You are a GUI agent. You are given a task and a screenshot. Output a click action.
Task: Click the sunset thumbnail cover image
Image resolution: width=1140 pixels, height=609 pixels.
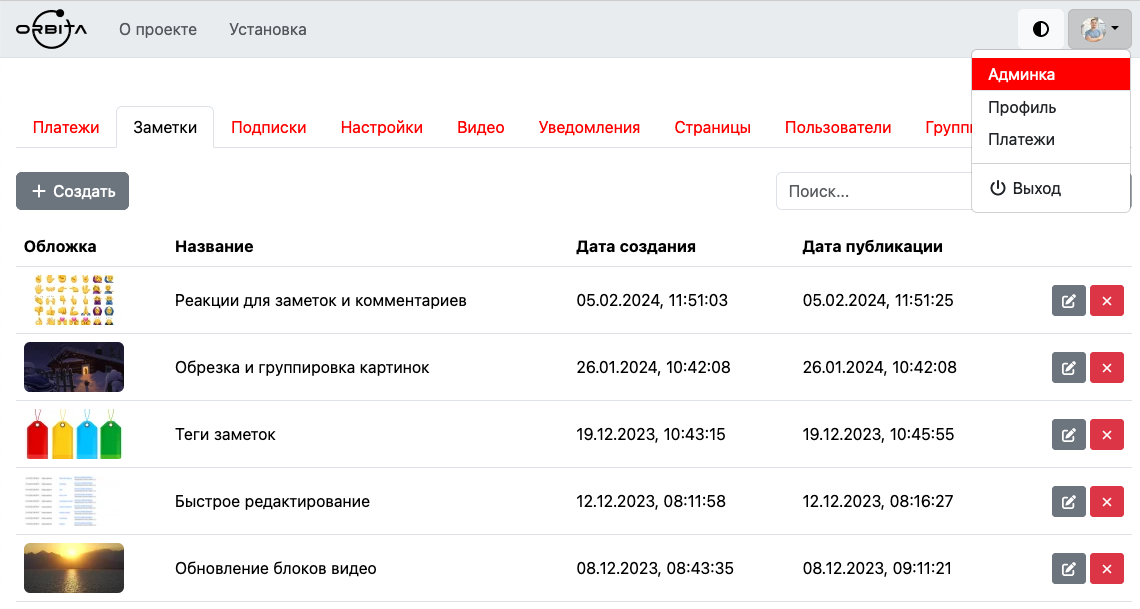point(74,568)
